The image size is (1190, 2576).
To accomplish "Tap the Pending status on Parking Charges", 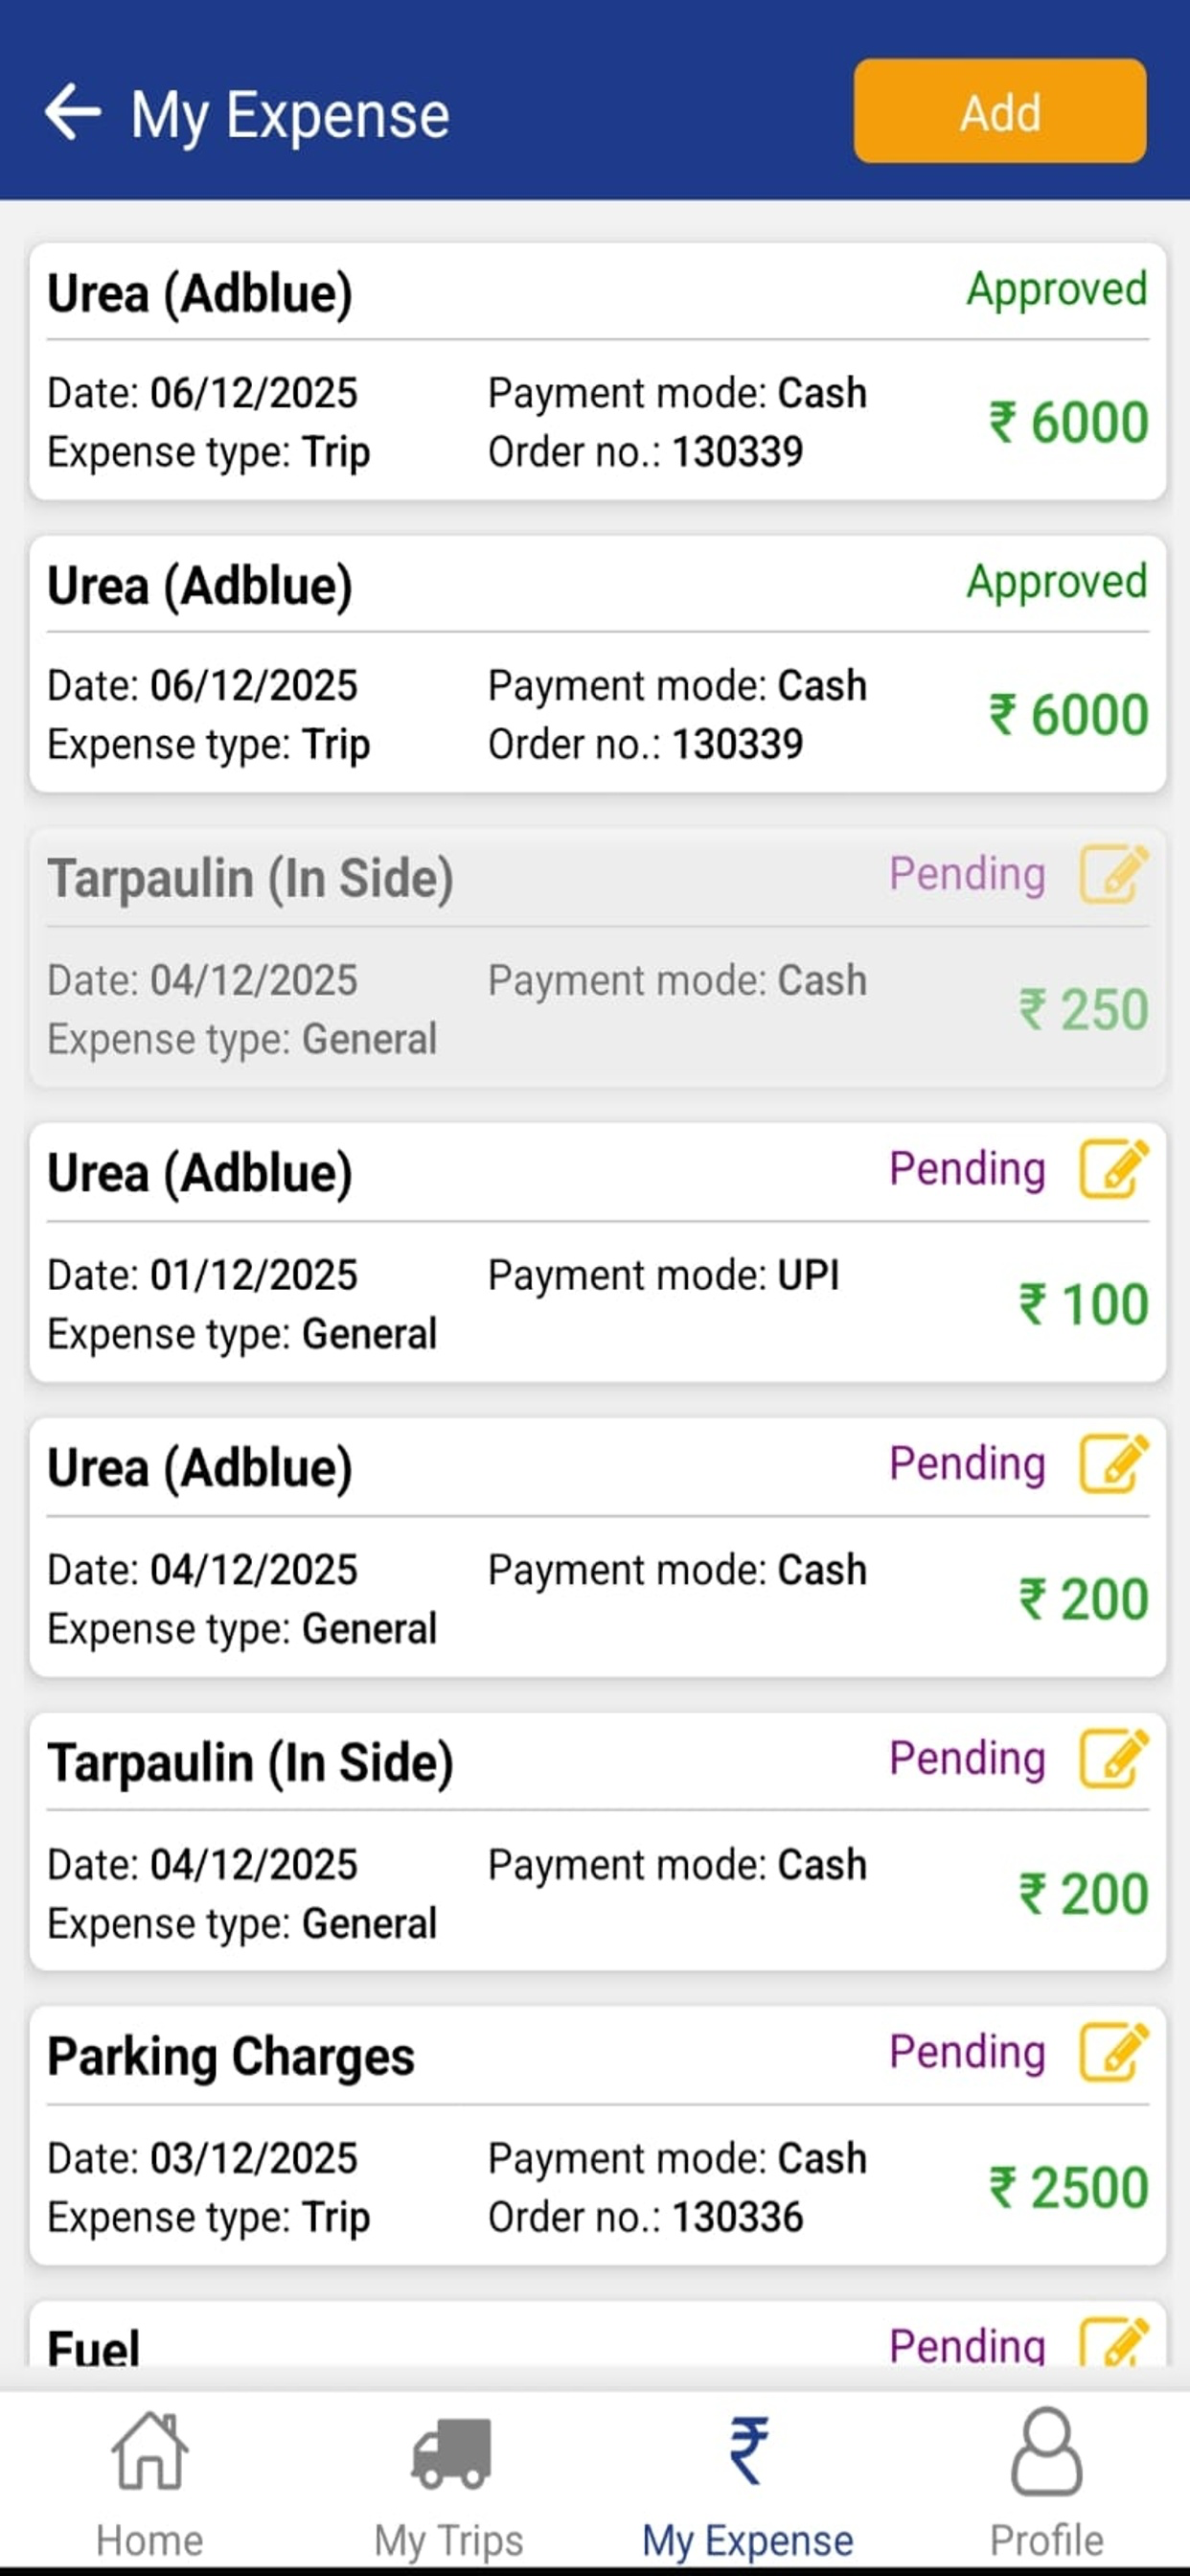I will click(967, 2052).
